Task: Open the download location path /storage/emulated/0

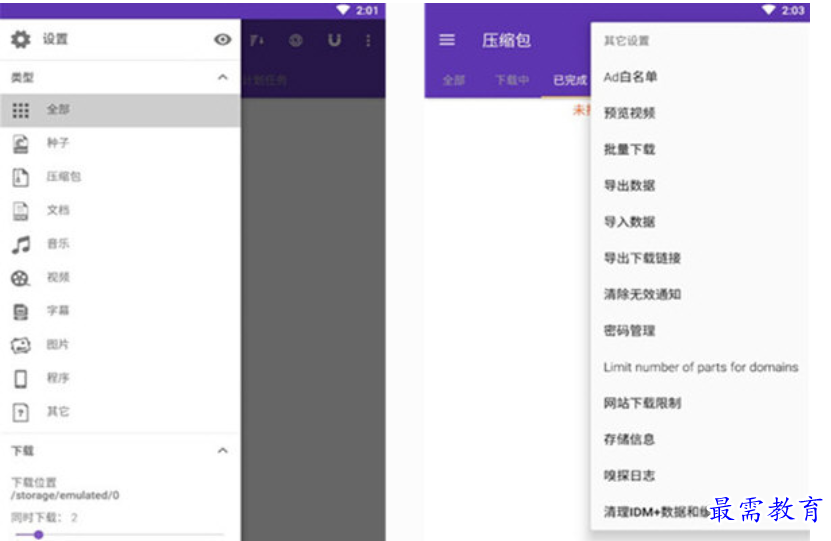Action: (x=65, y=495)
